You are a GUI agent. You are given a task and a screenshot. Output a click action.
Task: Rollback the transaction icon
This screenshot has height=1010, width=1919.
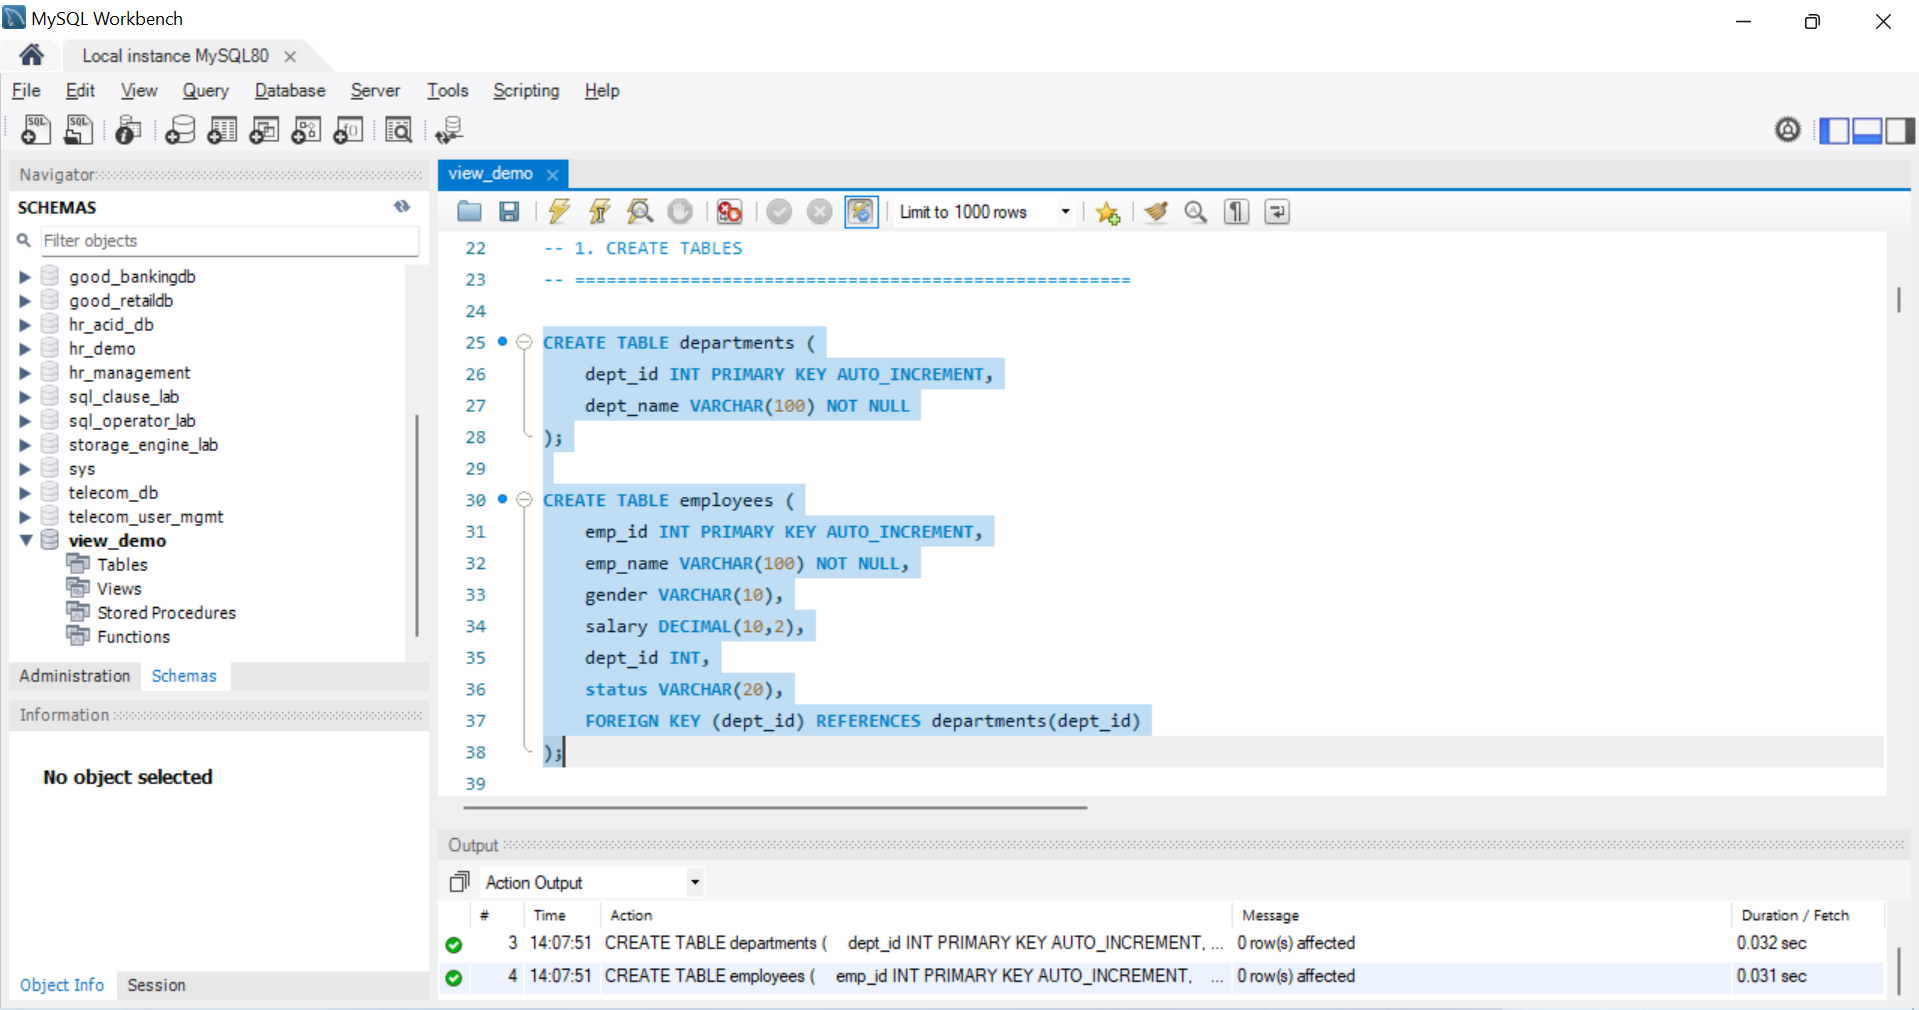(820, 212)
